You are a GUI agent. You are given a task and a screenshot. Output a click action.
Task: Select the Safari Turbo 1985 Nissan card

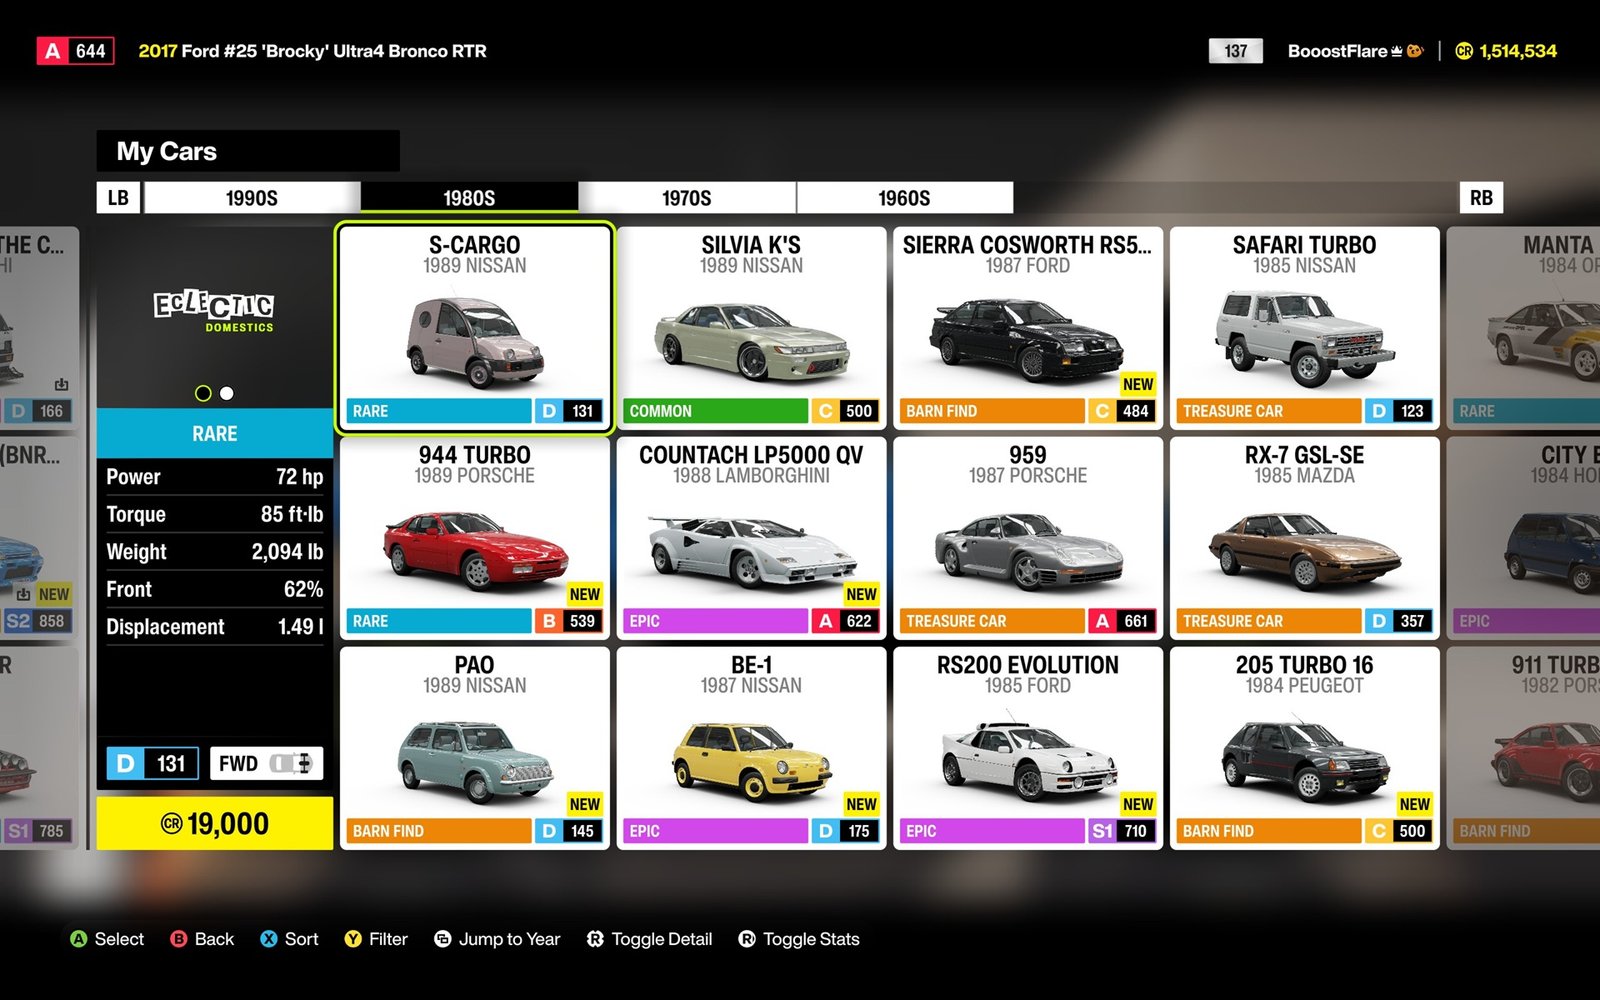click(x=1305, y=328)
